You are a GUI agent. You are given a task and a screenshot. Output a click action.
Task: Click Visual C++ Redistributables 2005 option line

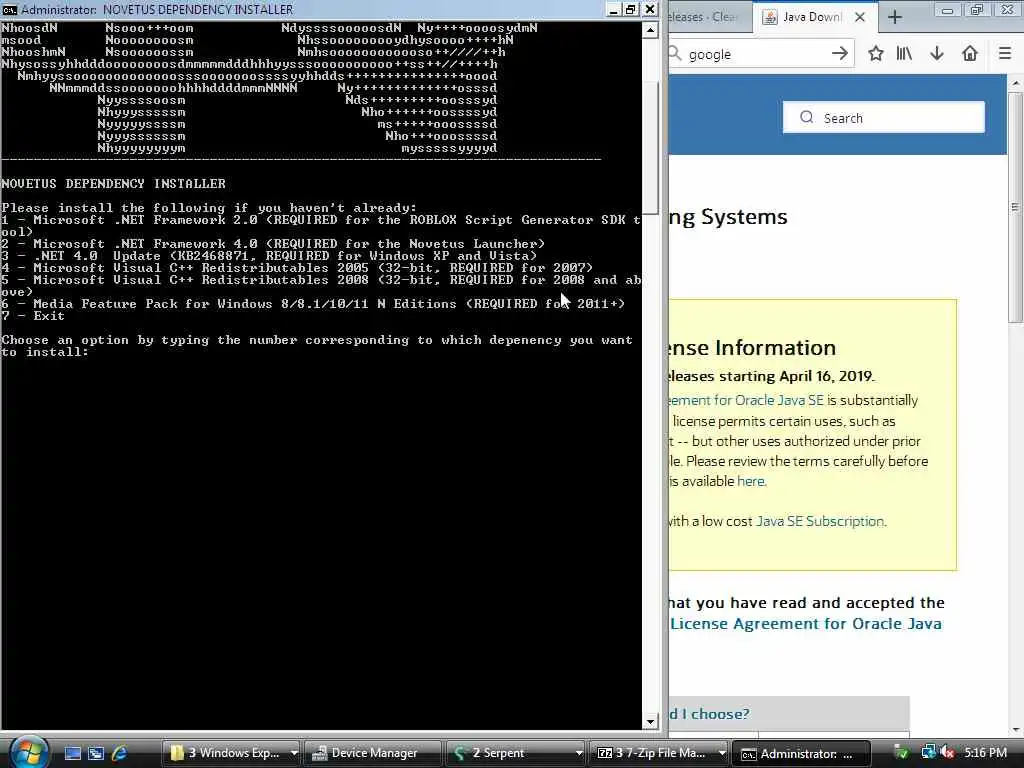pos(297,268)
